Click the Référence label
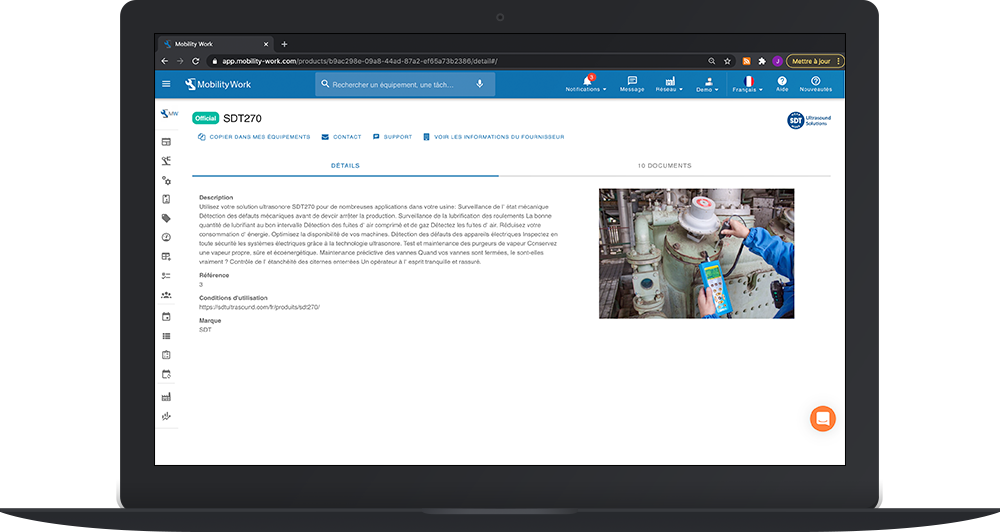The height and width of the screenshot is (532, 1000). [x=214, y=275]
